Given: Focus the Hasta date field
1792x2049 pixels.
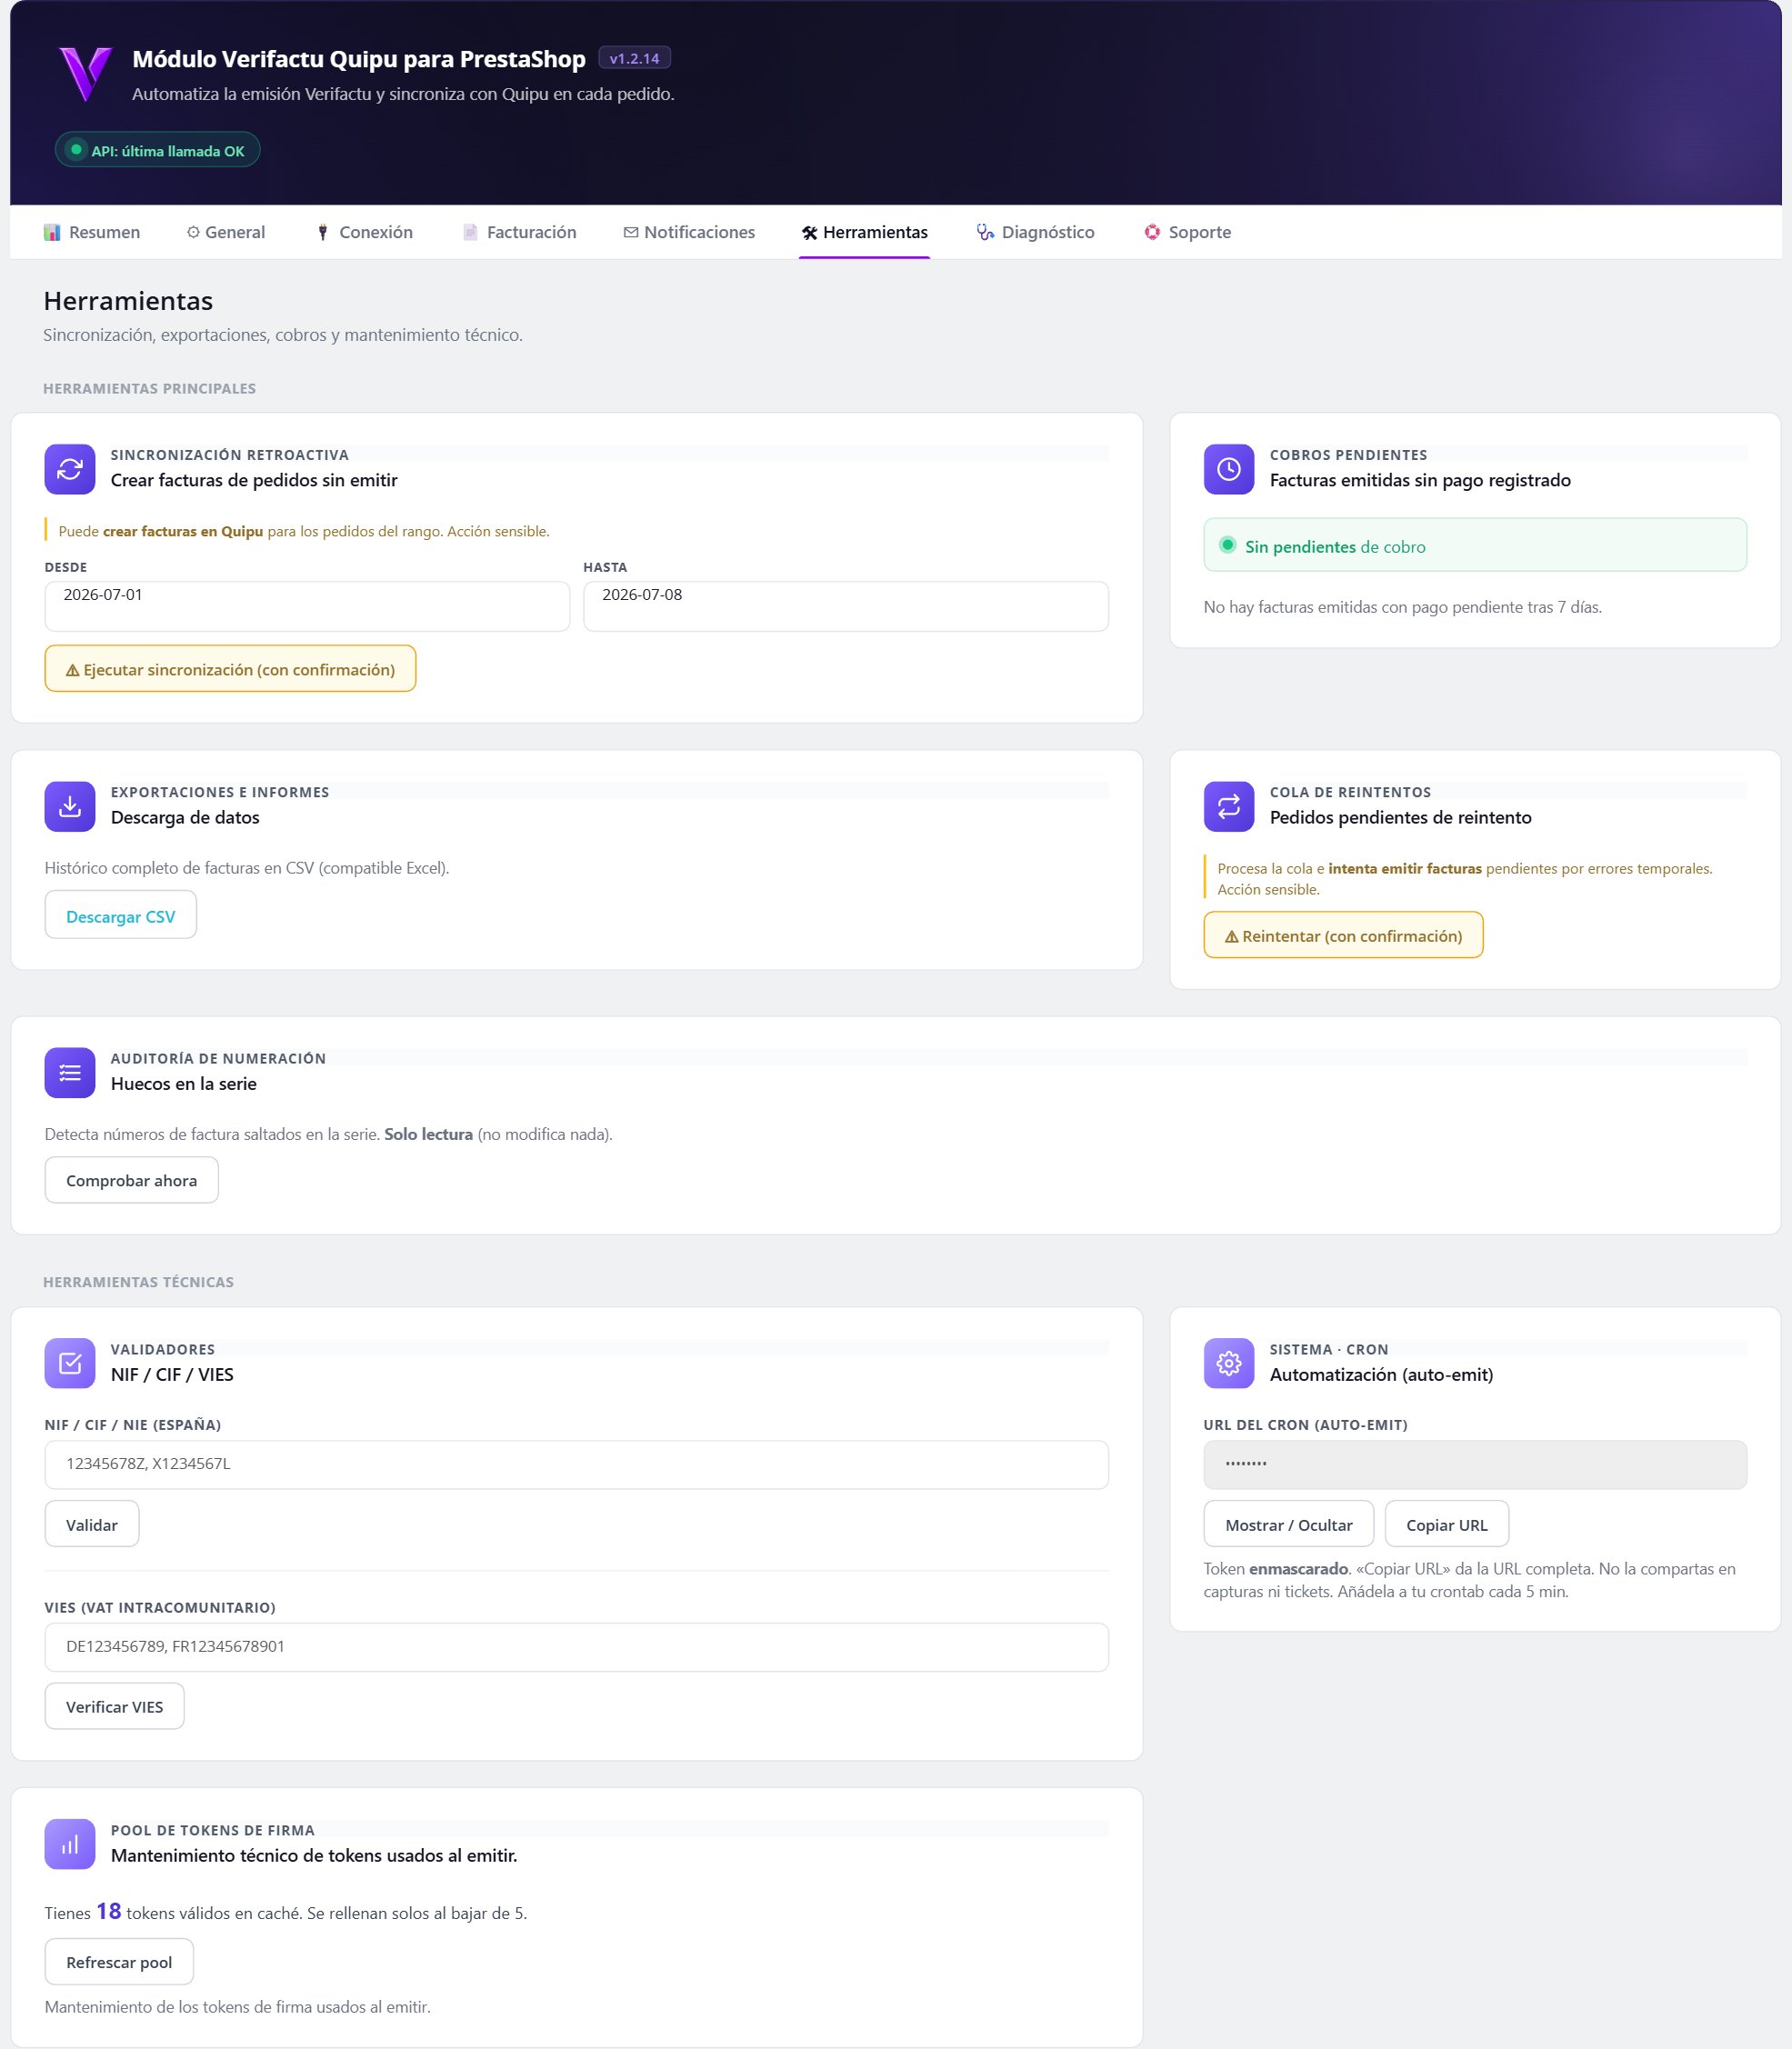Looking at the screenshot, I should (x=846, y=606).
